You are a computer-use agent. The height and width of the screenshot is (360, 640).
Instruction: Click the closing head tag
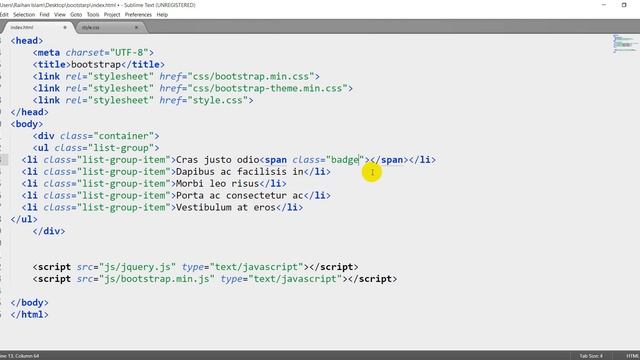pyautogui.click(x=29, y=112)
